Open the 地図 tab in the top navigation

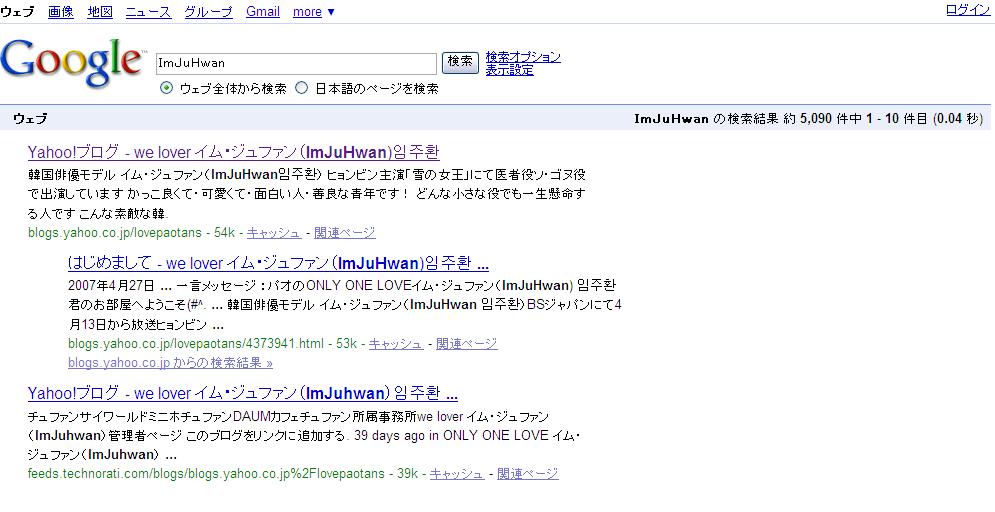100,11
